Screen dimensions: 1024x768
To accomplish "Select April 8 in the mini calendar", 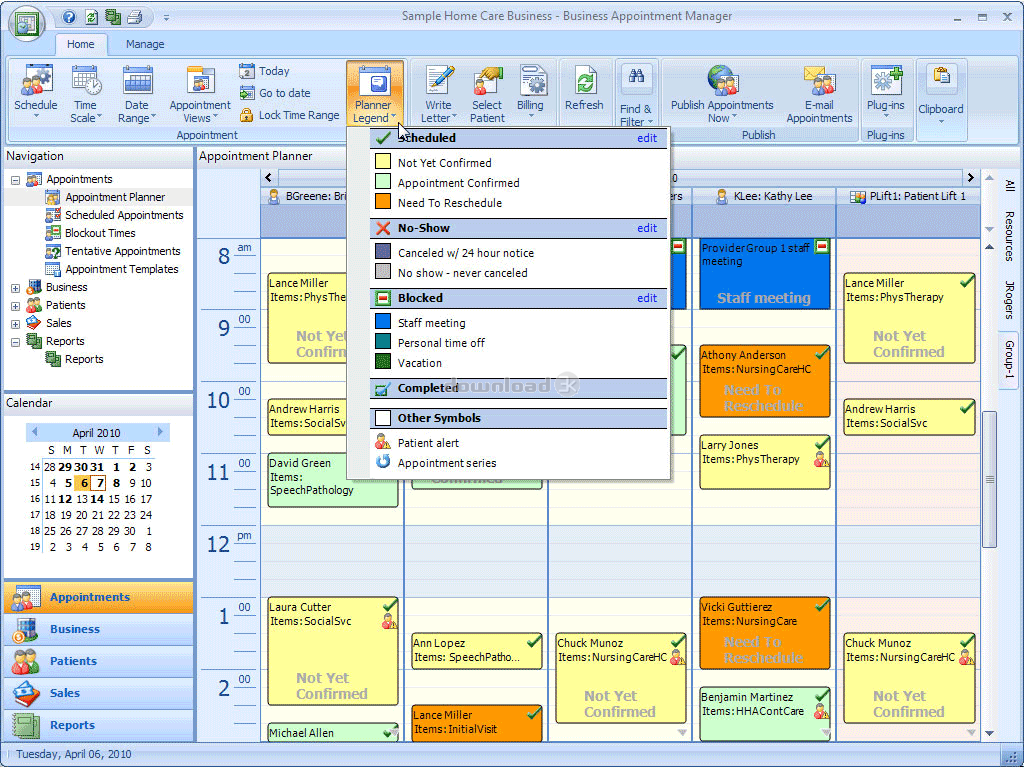I will pos(116,483).
